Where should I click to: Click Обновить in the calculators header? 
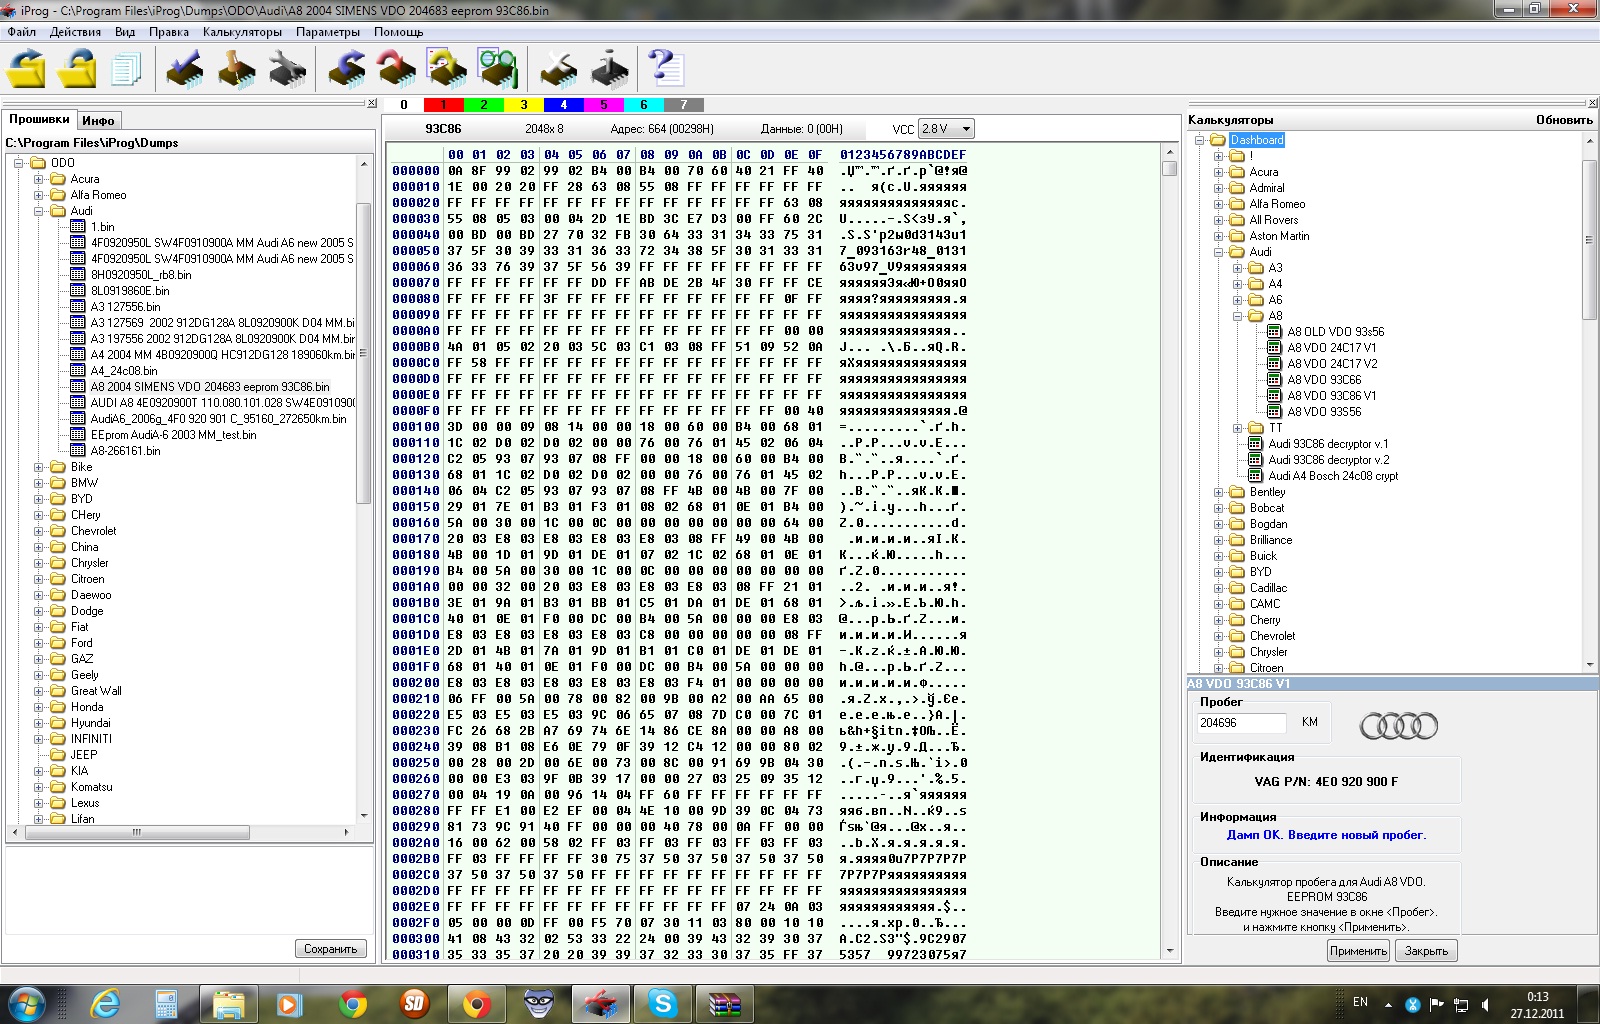(x=1564, y=120)
